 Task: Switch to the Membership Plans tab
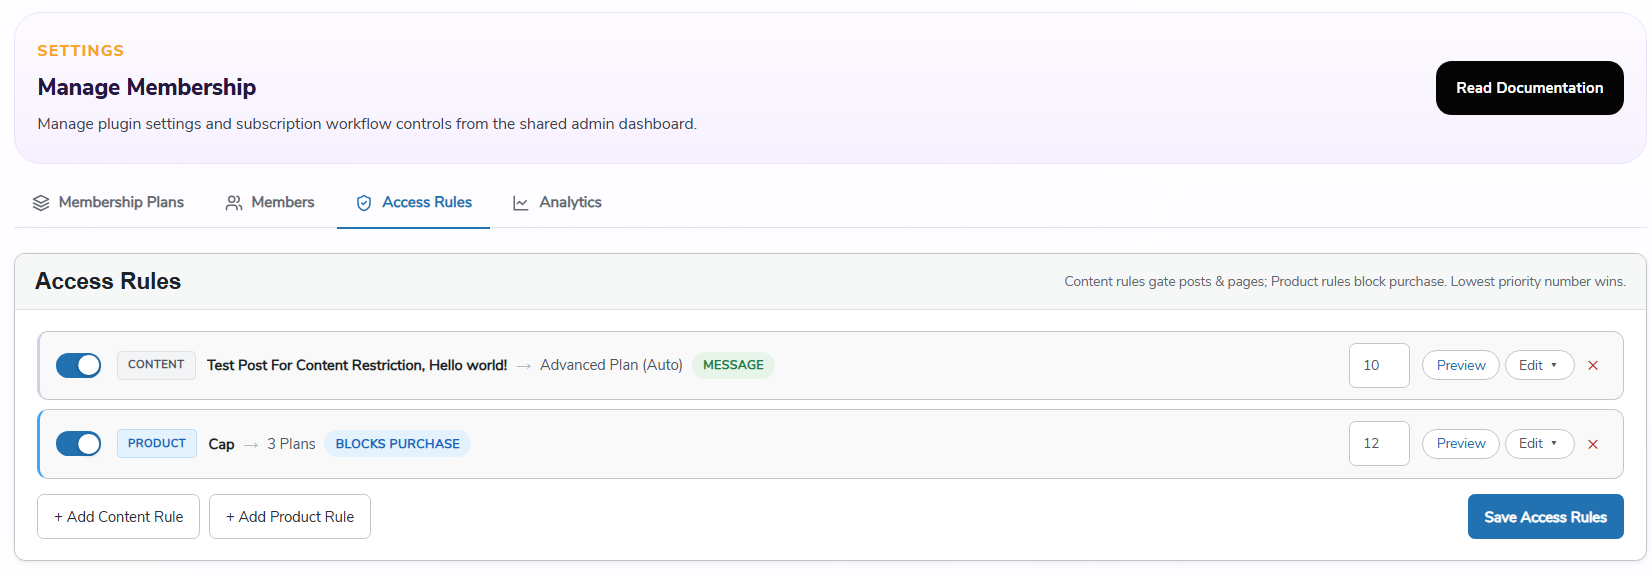[x=108, y=202]
